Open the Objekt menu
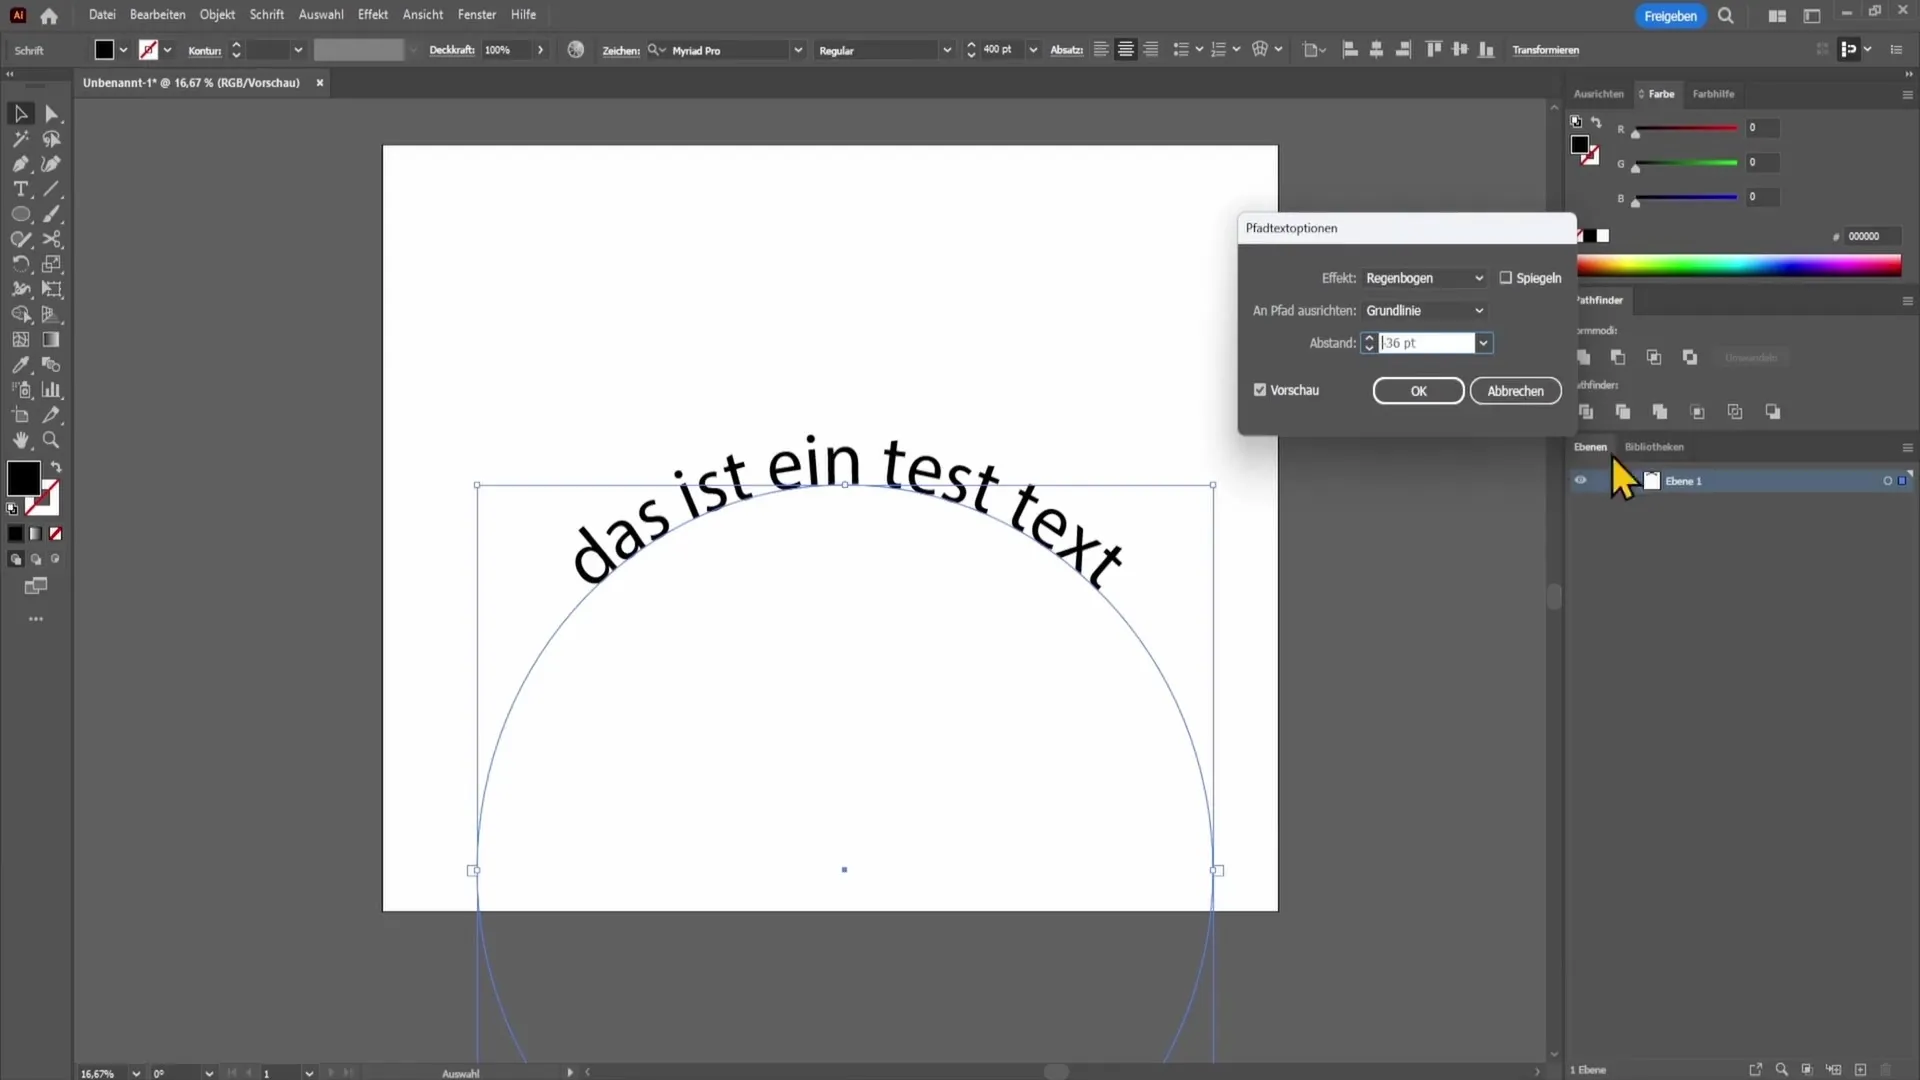This screenshot has height=1080, width=1920. [x=216, y=15]
